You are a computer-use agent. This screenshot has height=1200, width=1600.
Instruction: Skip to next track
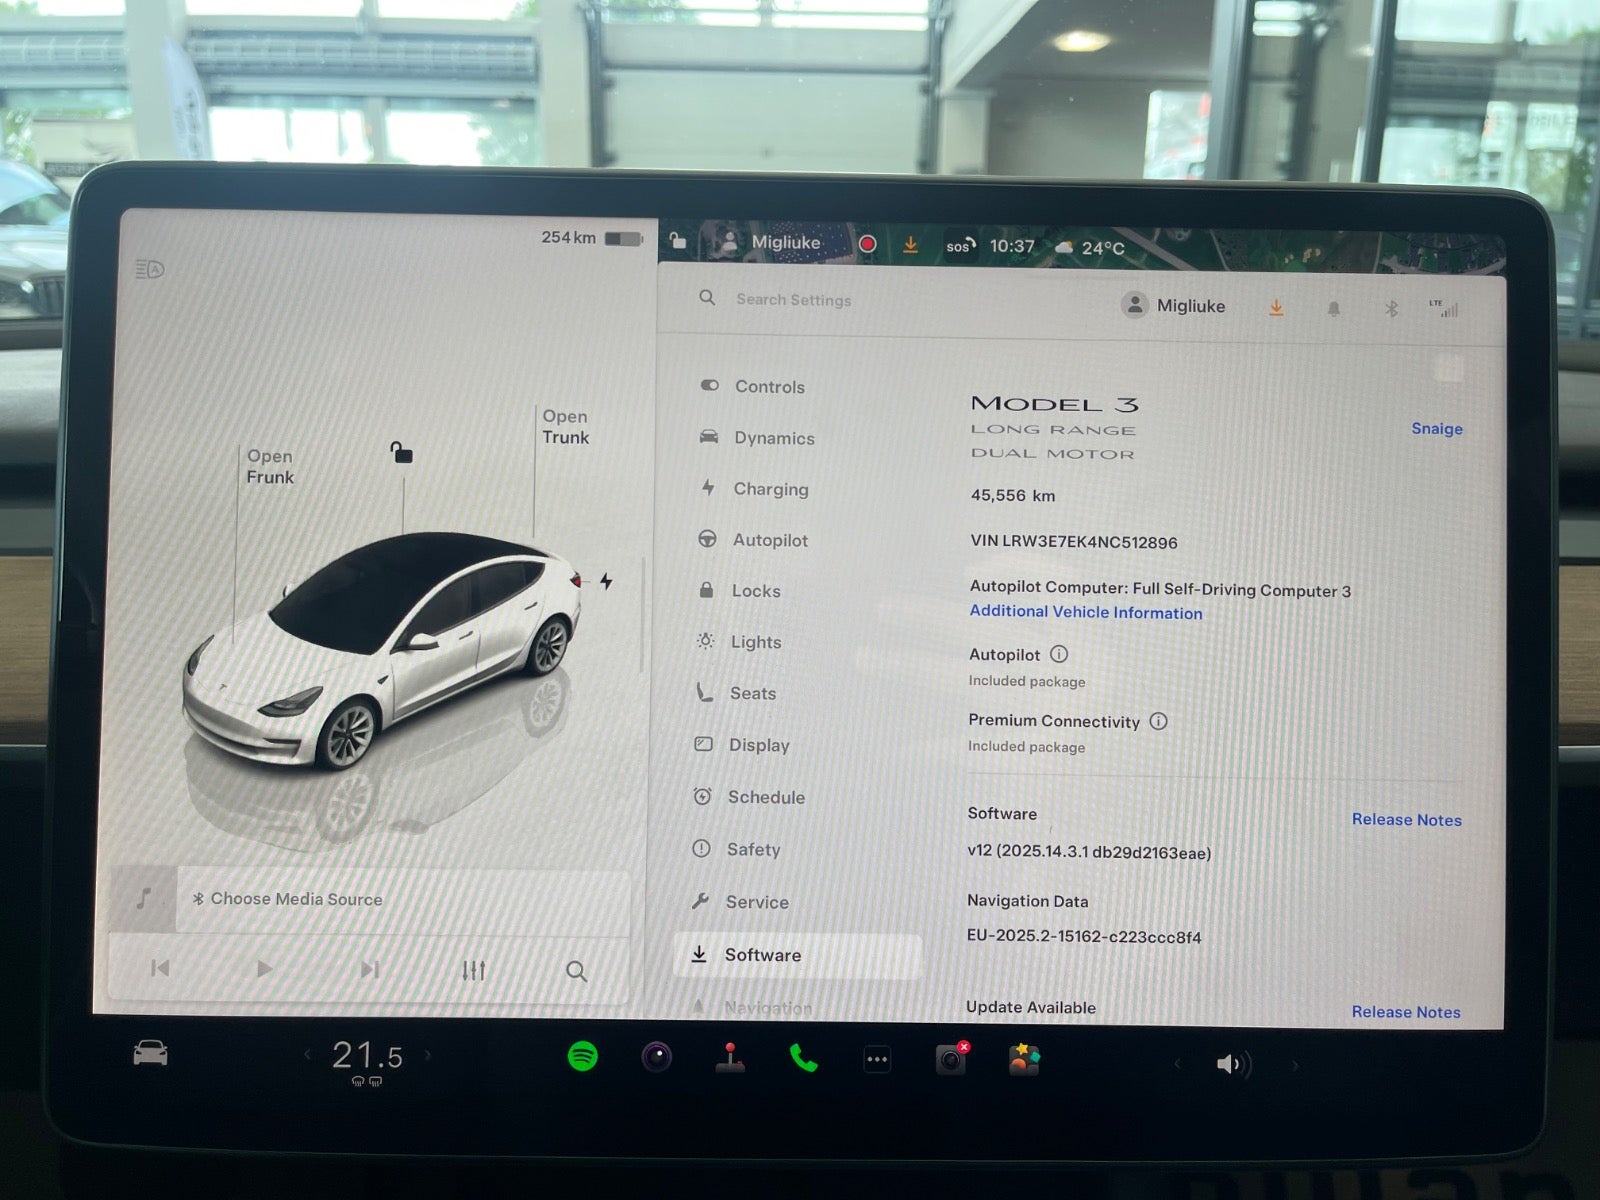pyautogui.click(x=370, y=969)
